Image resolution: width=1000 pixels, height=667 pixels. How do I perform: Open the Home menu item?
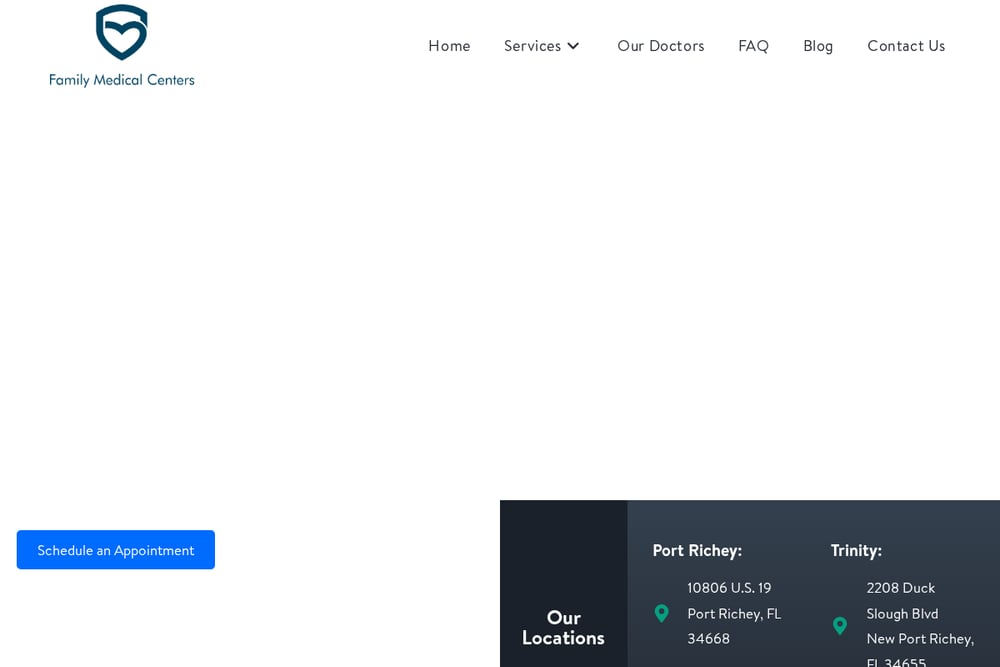(449, 46)
